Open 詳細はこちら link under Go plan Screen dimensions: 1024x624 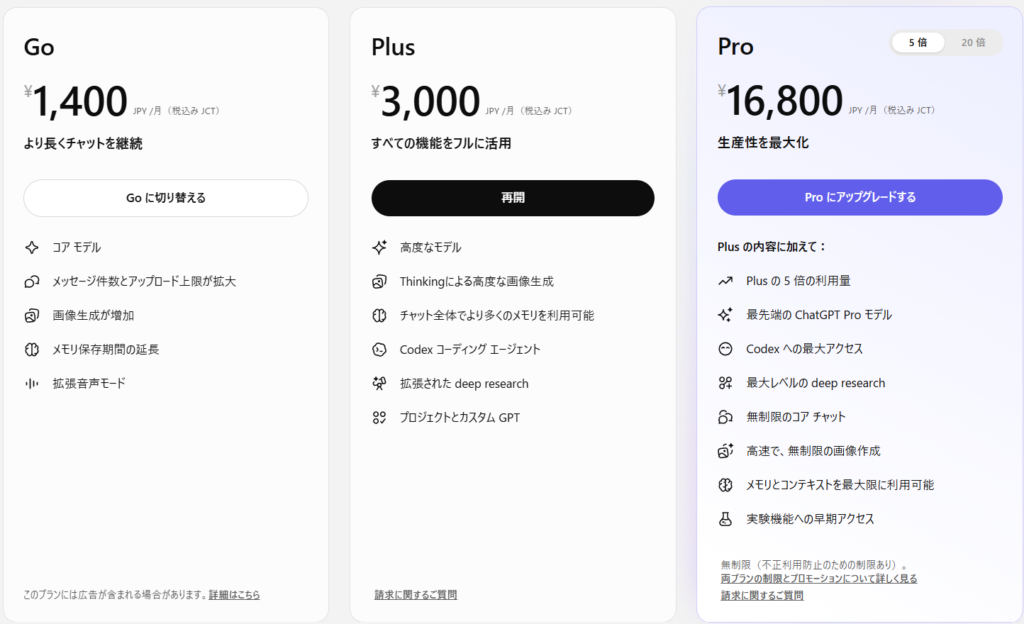(234, 595)
